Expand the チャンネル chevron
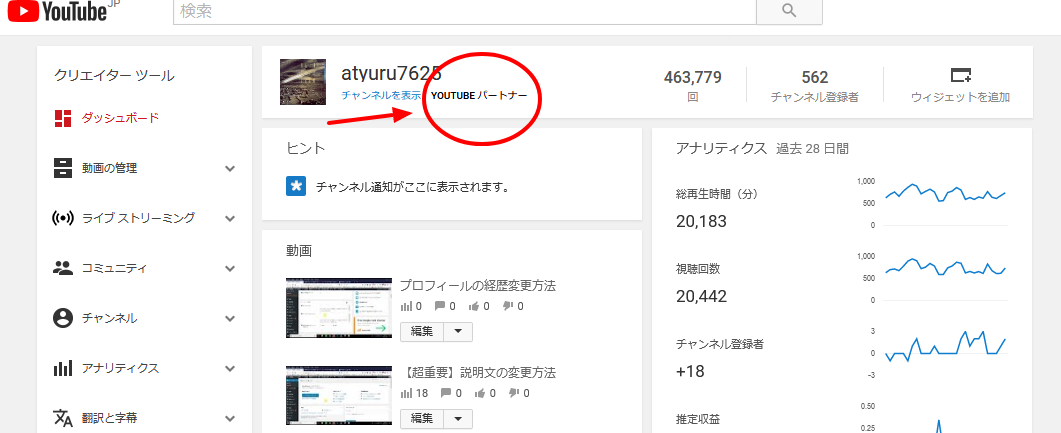This screenshot has height=433, width=1061. pos(230,319)
